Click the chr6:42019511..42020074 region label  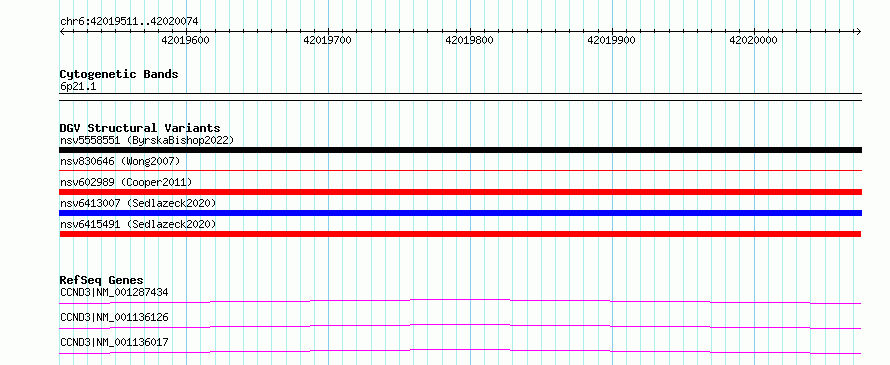click(129, 22)
